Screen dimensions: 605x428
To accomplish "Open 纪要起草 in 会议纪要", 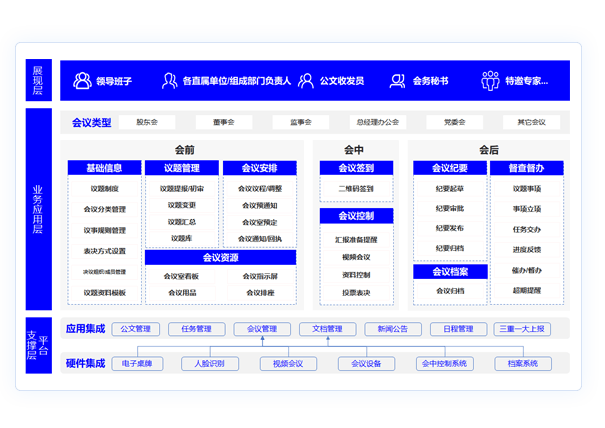I will coord(450,188).
